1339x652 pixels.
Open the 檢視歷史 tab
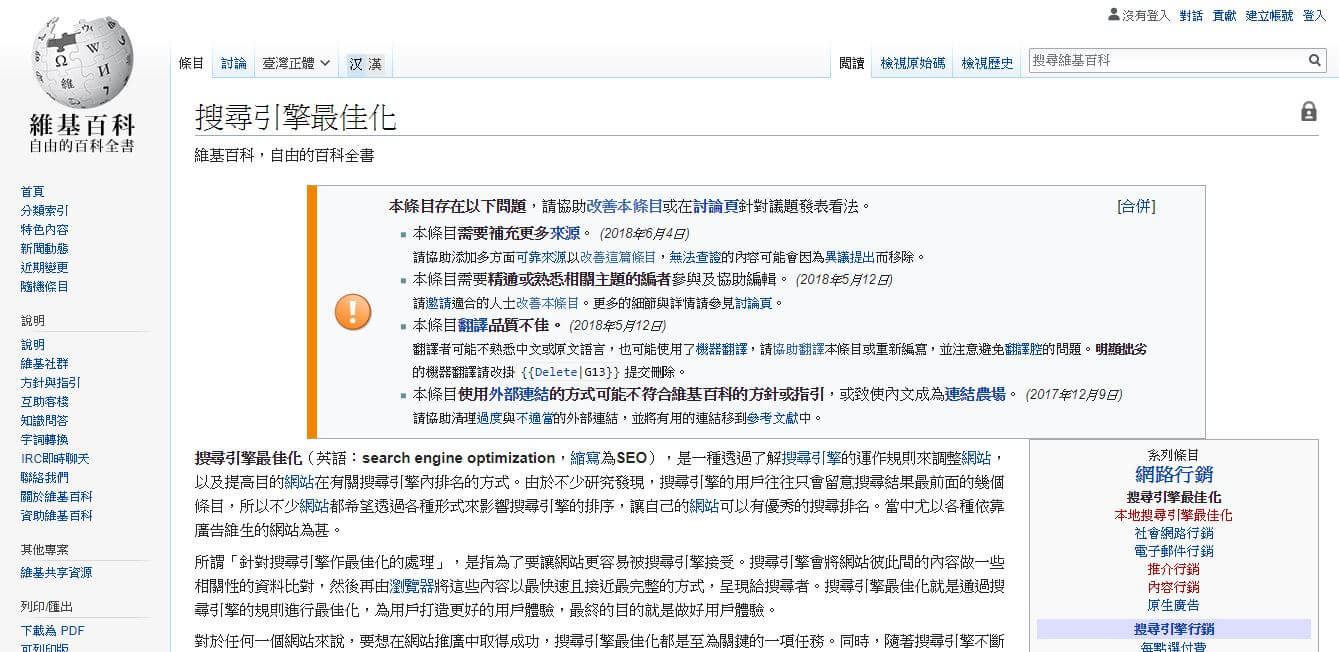pyautogui.click(x=987, y=63)
